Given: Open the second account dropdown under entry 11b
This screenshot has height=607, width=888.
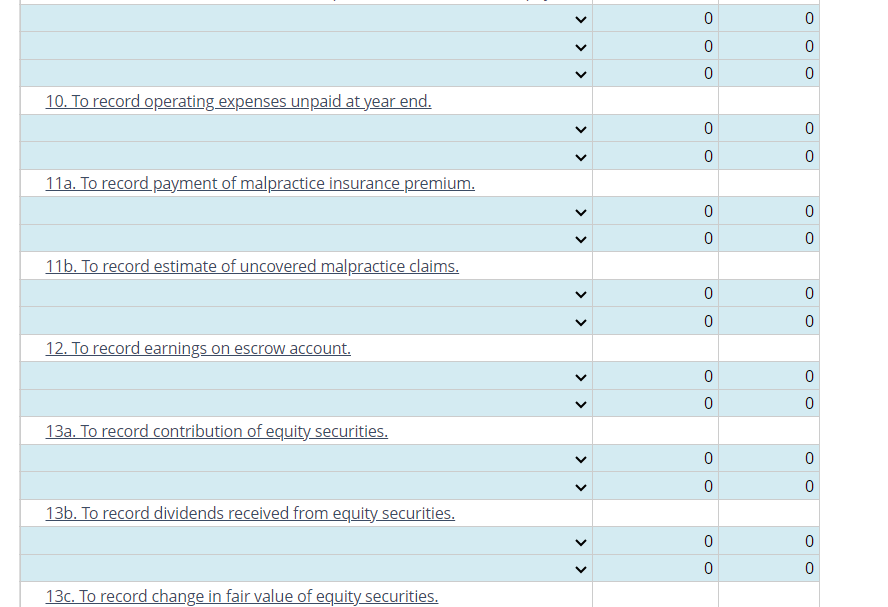Looking at the screenshot, I should (580, 320).
